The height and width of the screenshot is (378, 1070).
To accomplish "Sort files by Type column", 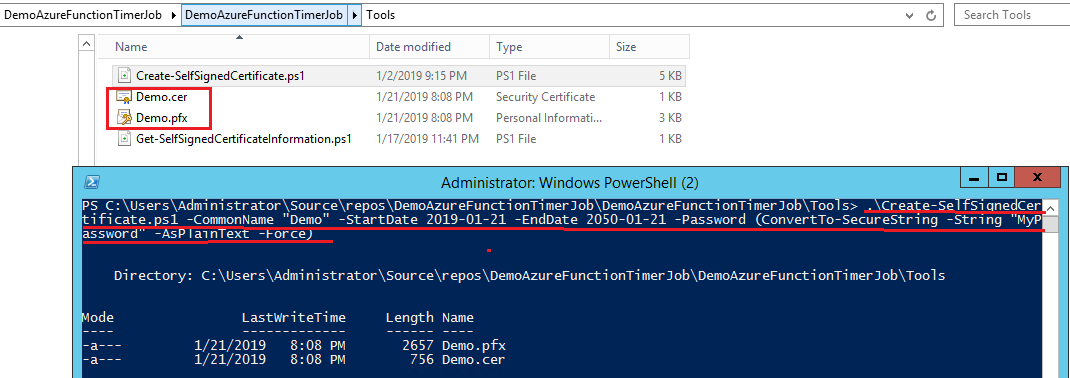I will [549, 47].
